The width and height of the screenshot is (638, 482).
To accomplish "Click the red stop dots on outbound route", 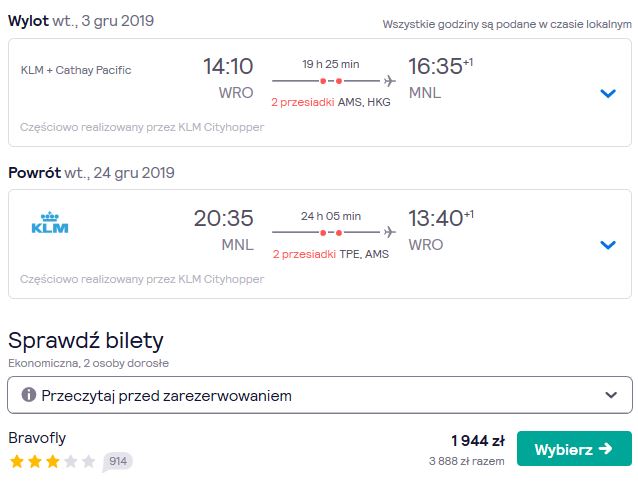I will pyautogui.click(x=331, y=81).
